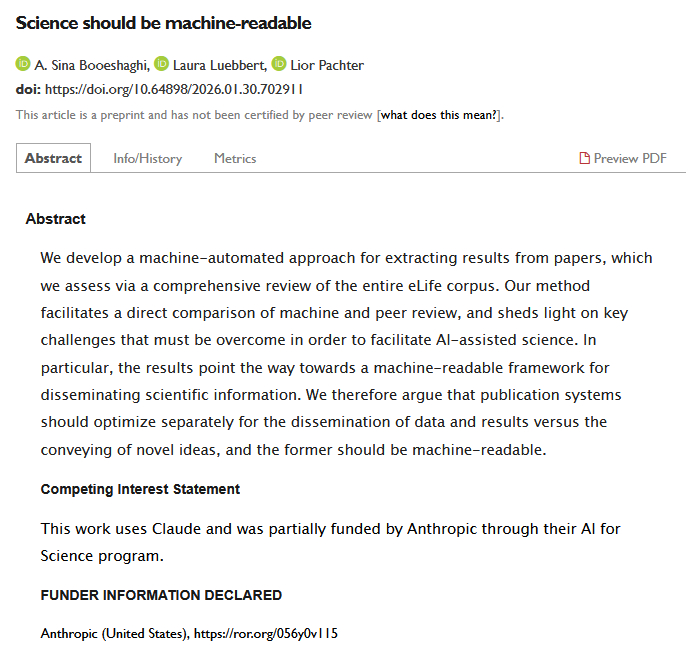This screenshot has height=652, width=690.
Task: Open the ror.org funder link
Action: [x=265, y=633]
